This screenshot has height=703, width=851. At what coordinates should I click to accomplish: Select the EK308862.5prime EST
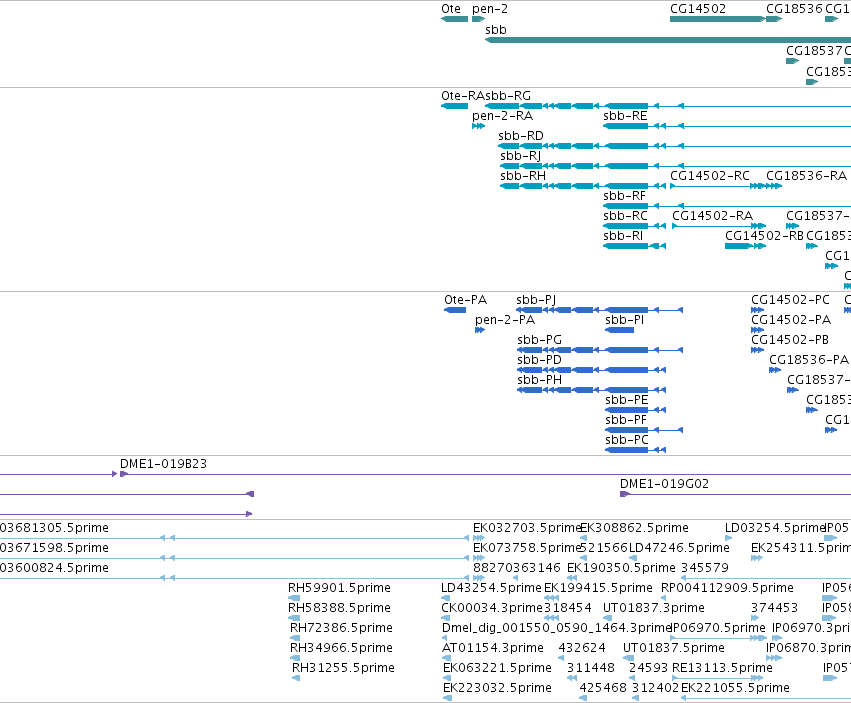coord(583,538)
